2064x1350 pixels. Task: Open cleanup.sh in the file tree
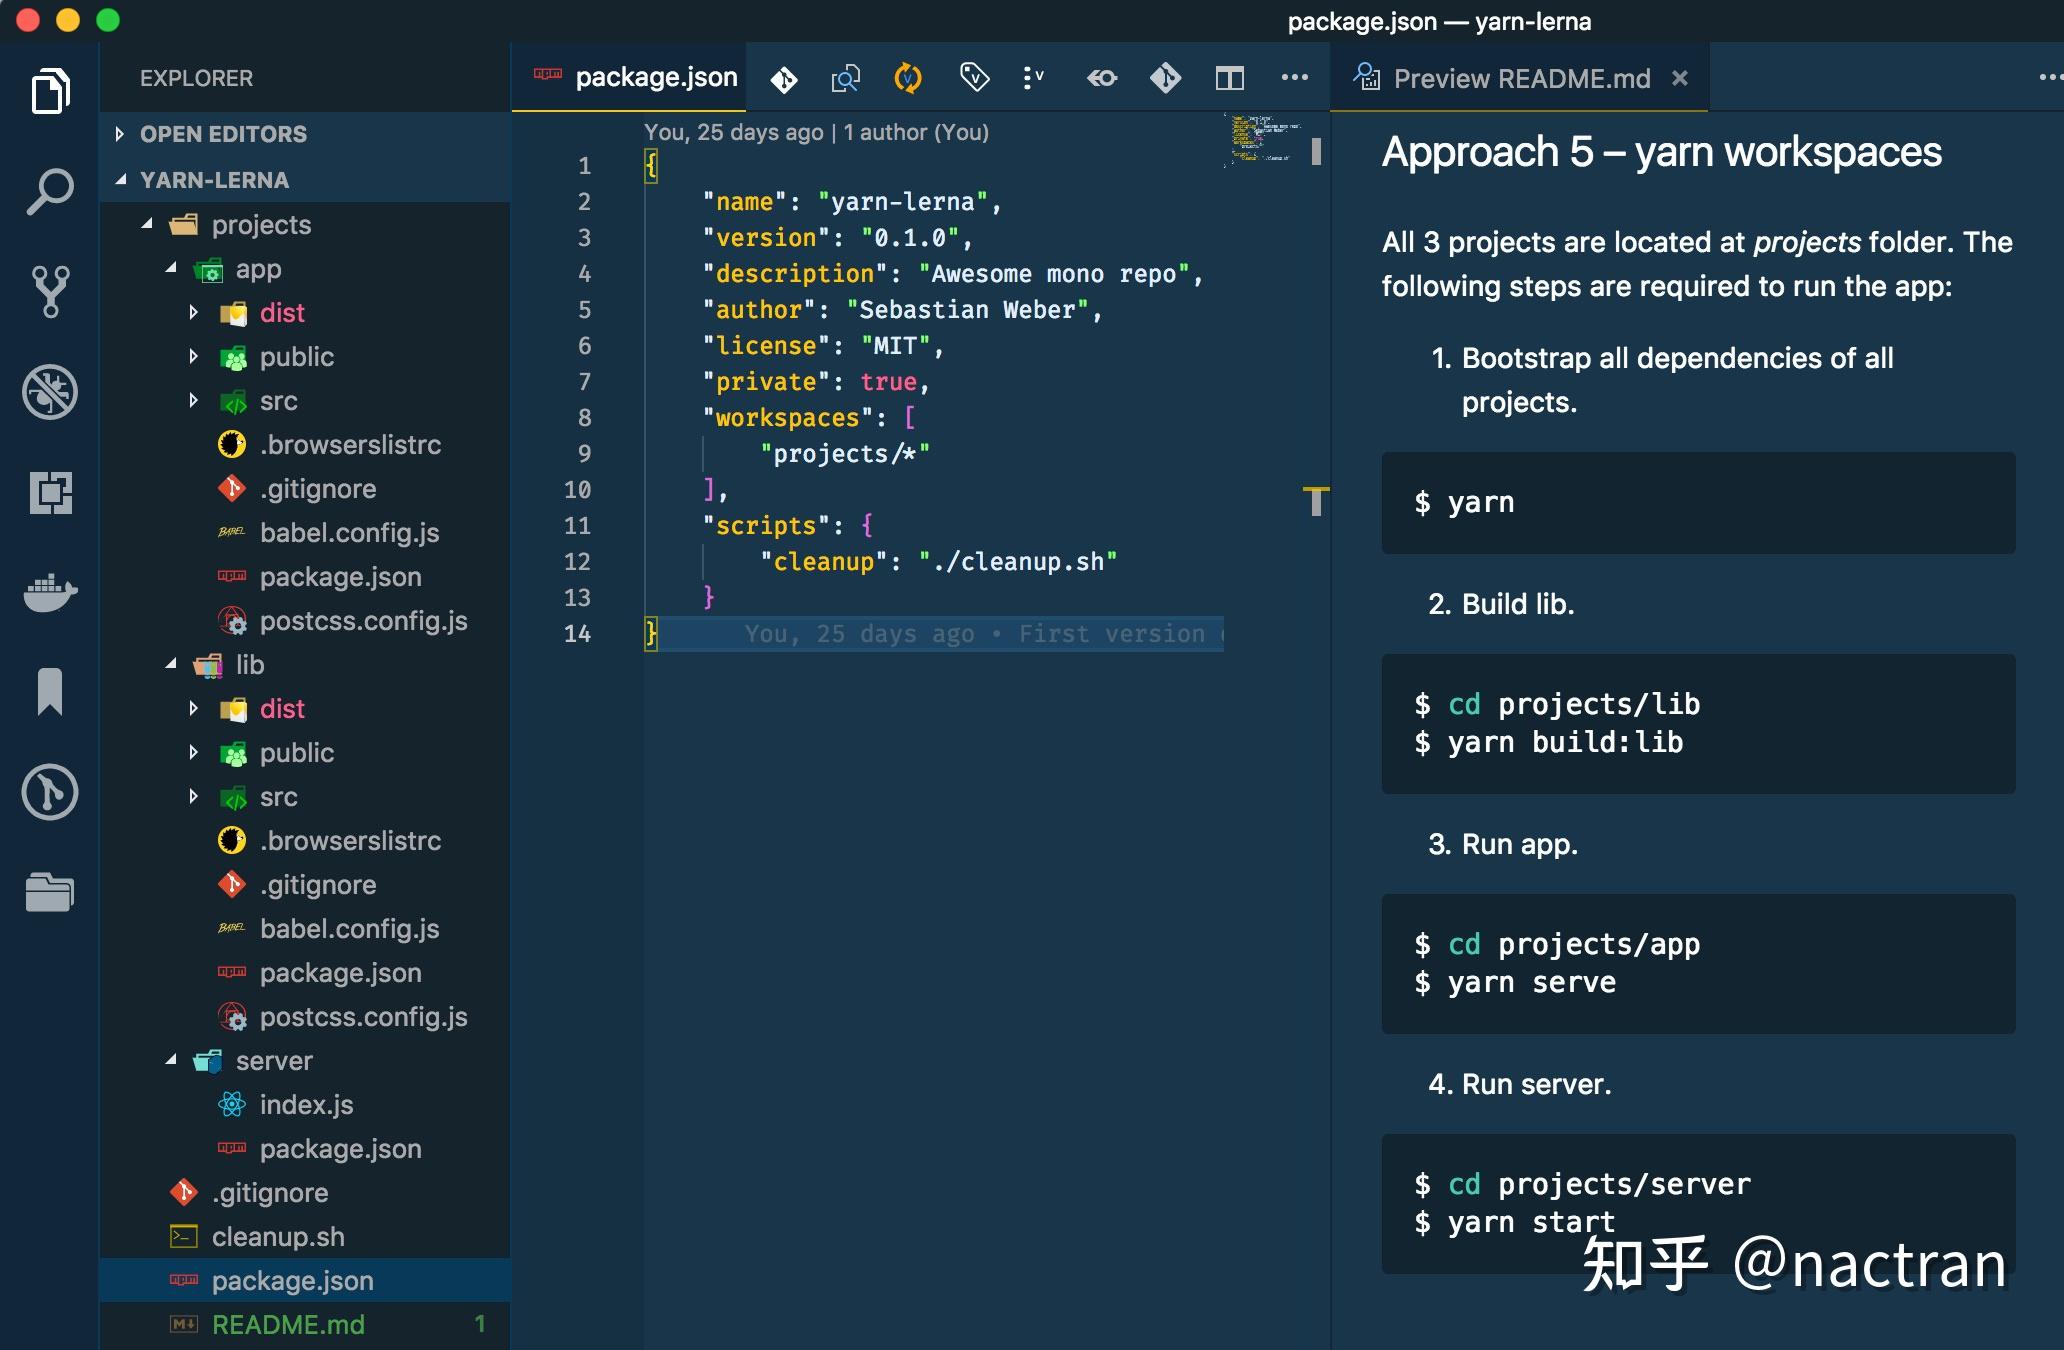tap(278, 1237)
